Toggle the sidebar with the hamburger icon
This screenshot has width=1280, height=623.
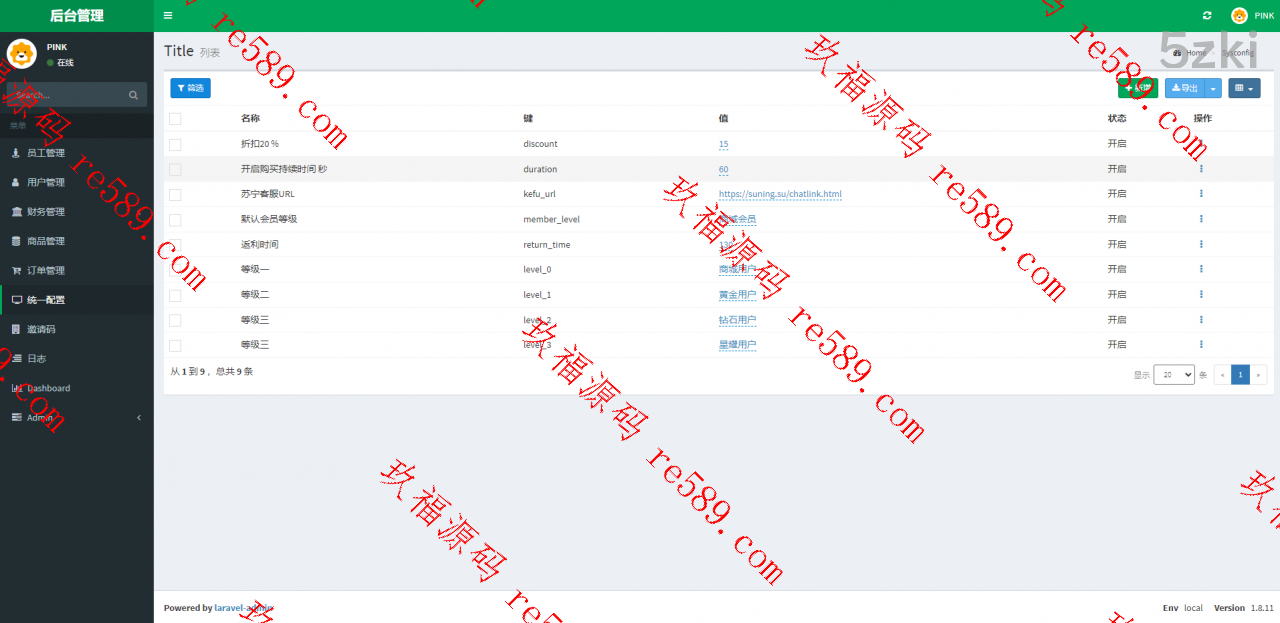[168, 16]
